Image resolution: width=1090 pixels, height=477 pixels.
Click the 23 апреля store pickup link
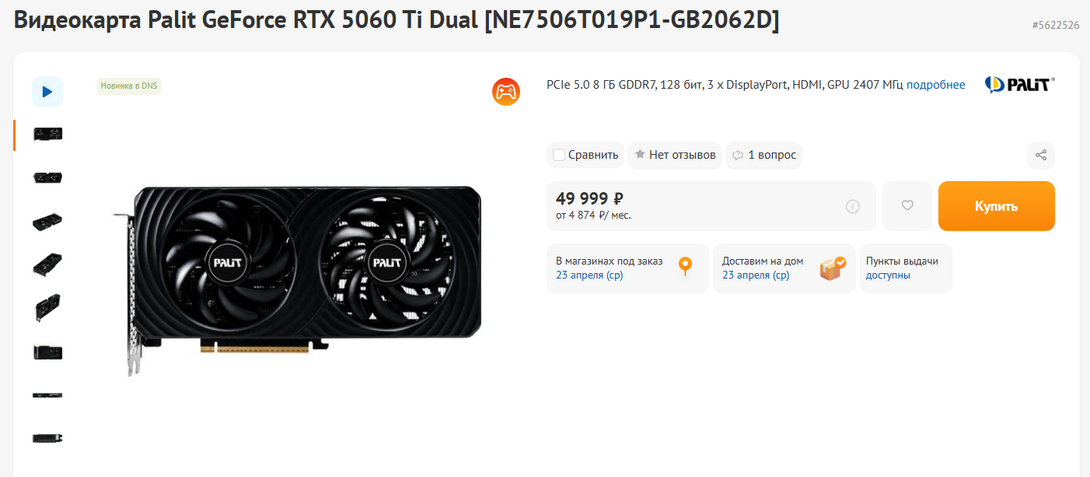(x=589, y=275)
